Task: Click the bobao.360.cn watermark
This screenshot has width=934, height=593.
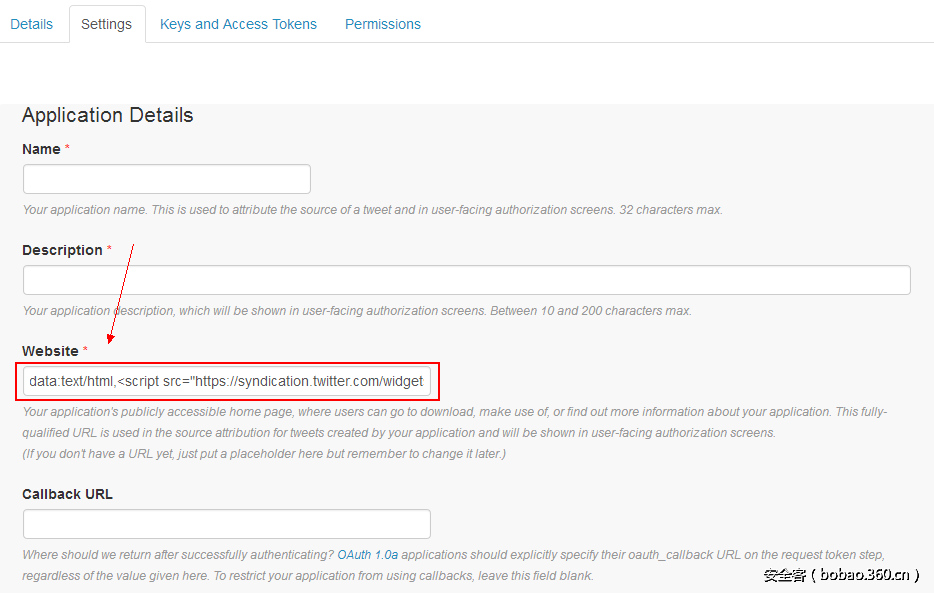Action: click(840, 575)
